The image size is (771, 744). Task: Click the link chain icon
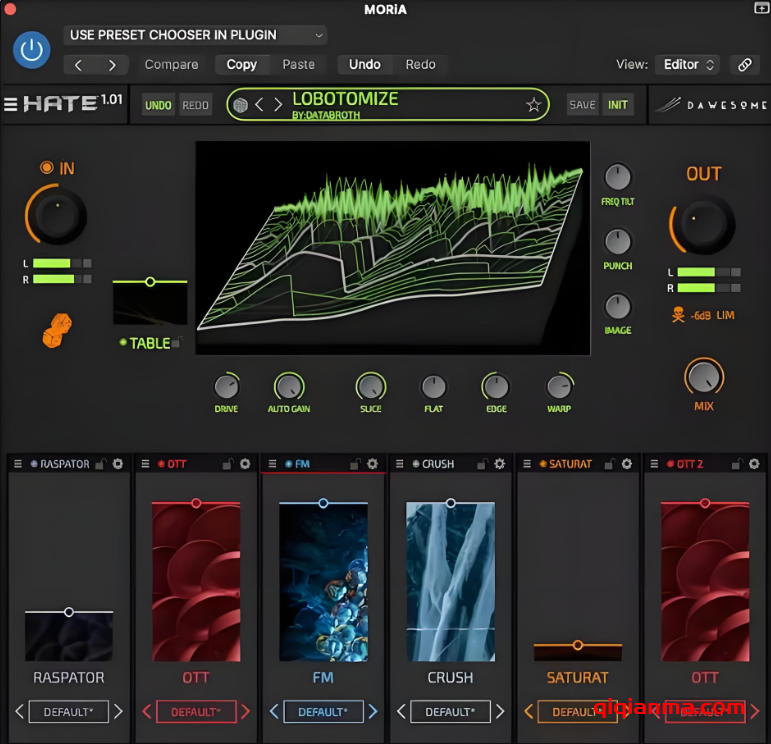(744, 64)
